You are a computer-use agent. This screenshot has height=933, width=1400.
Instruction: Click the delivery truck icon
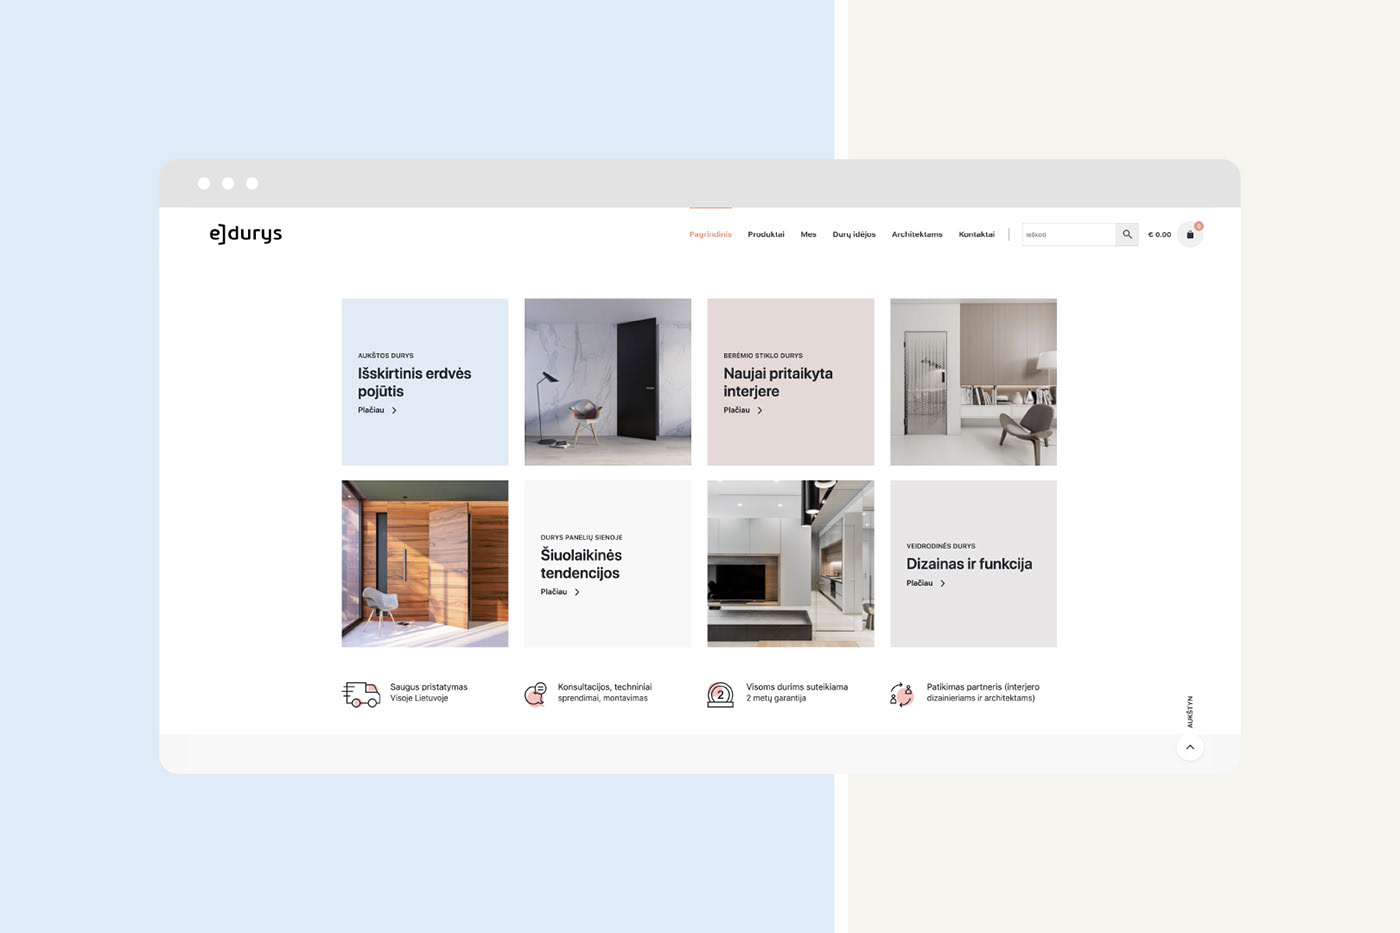tap(361, 694)
